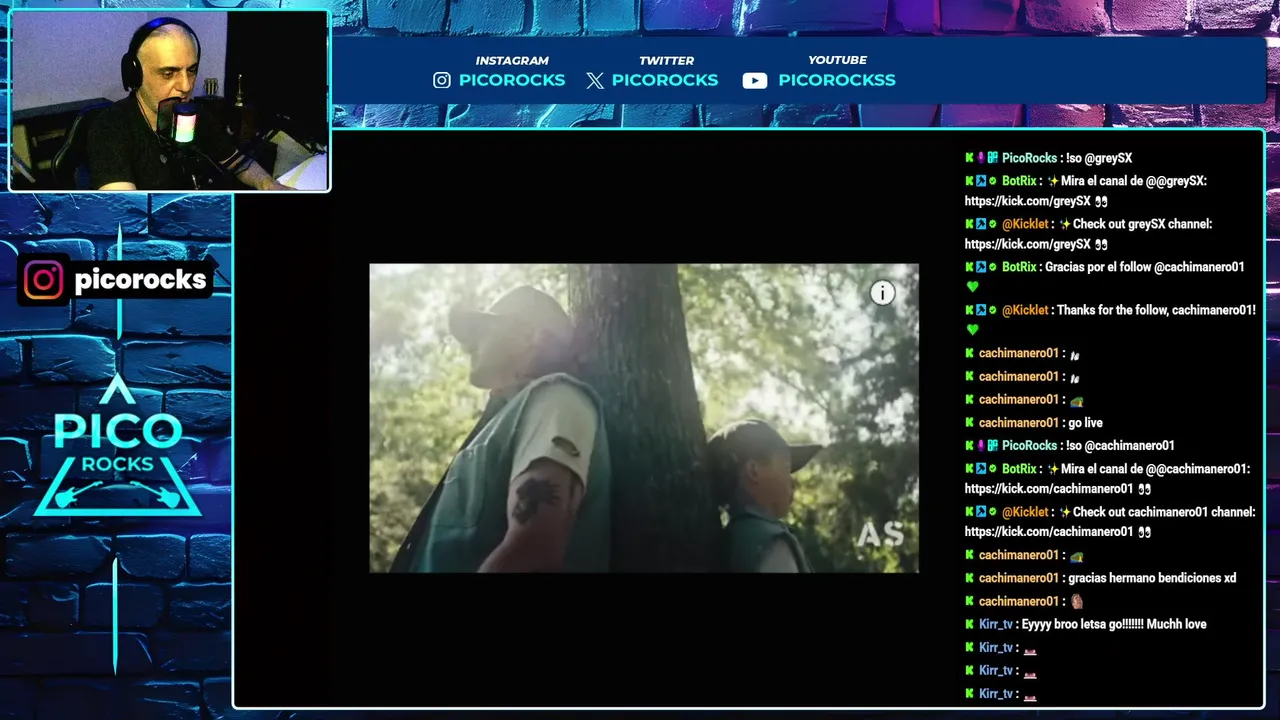Viewport: 1280px width, 720px height.
Task: Click 'Mira el canal de @@greySX' text
Action: pyautogui.click(x=1134, y=181)
